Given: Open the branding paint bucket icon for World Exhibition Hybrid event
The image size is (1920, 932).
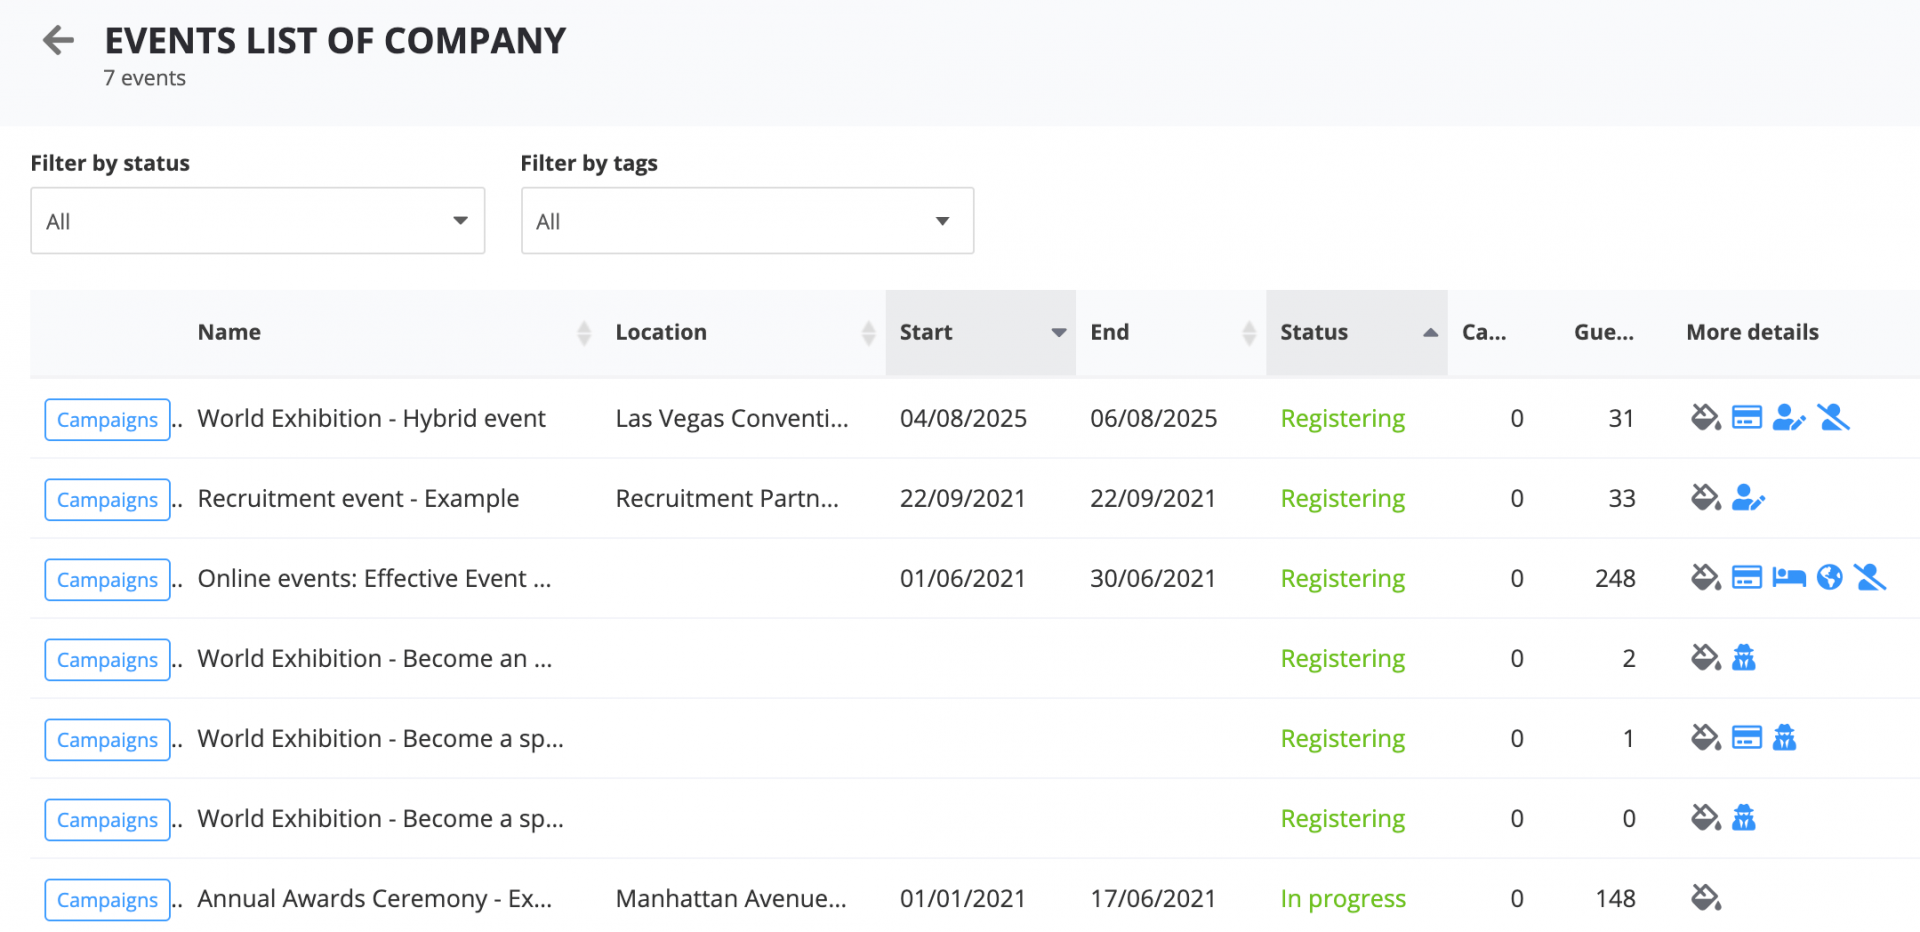Looking at the screenshot, I should (x=1704, y=418).
